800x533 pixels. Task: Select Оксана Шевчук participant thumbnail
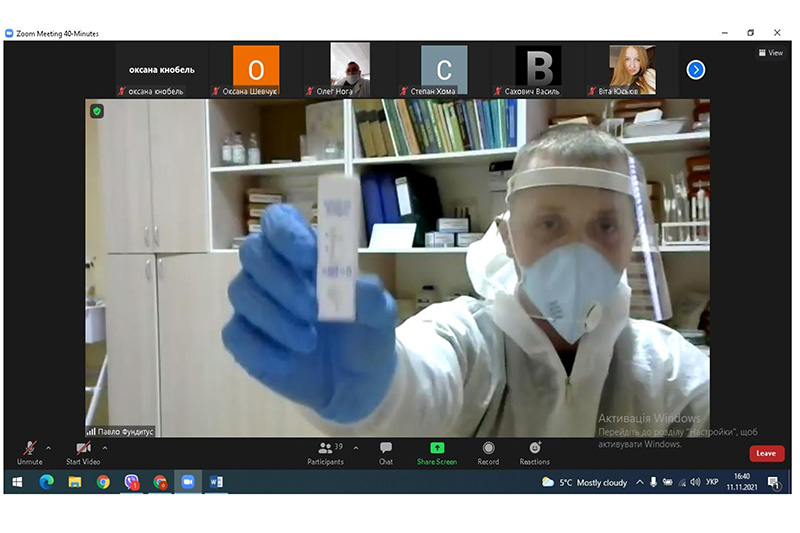[x=256, y=70]
